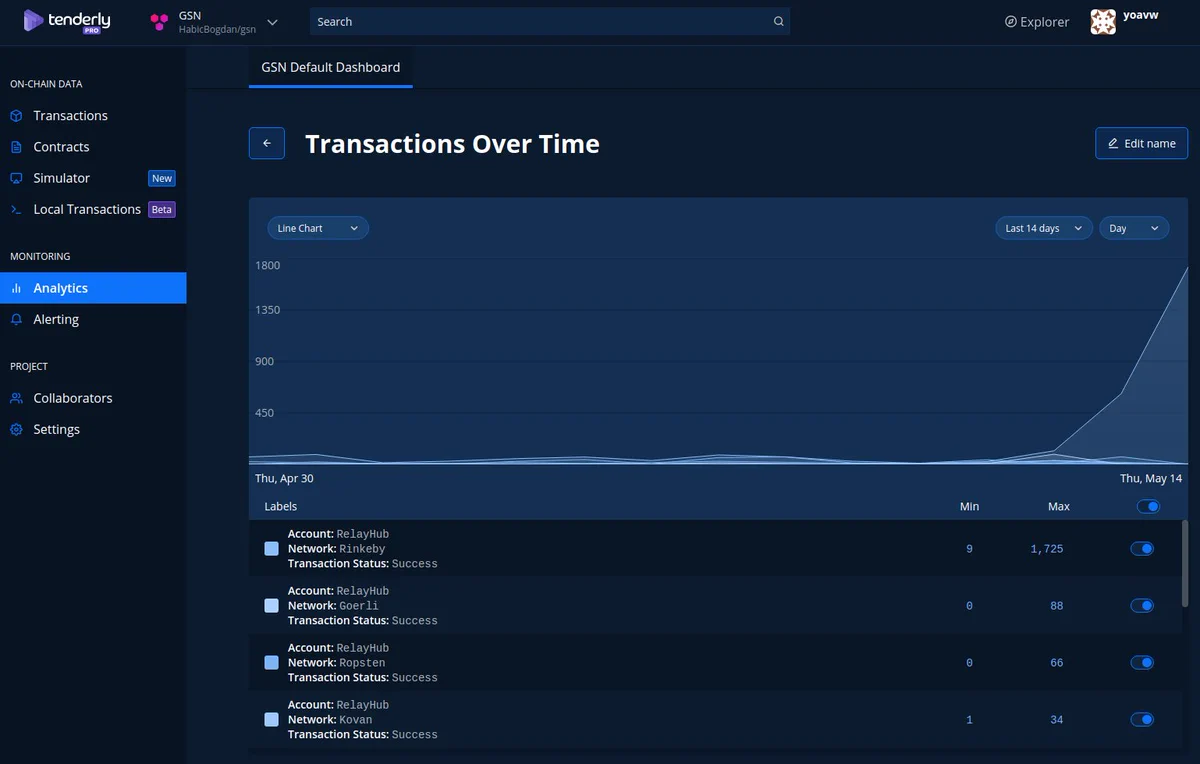This screenshot has width=1200, height=764.
Task: Open the Collaborators menu item
Action: pyautogui.click(x=93, y=398)
